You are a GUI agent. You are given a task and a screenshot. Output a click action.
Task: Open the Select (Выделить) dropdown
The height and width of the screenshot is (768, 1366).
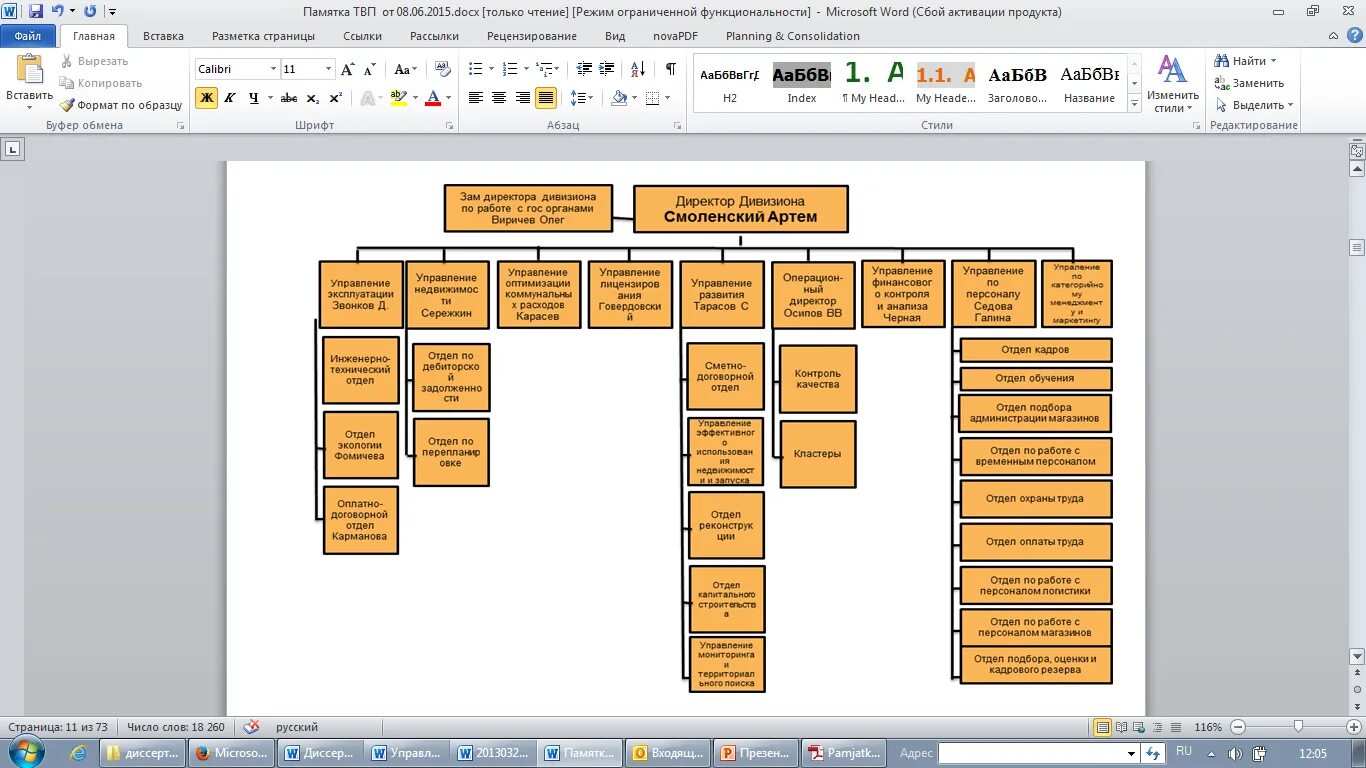coord(1255,105)
